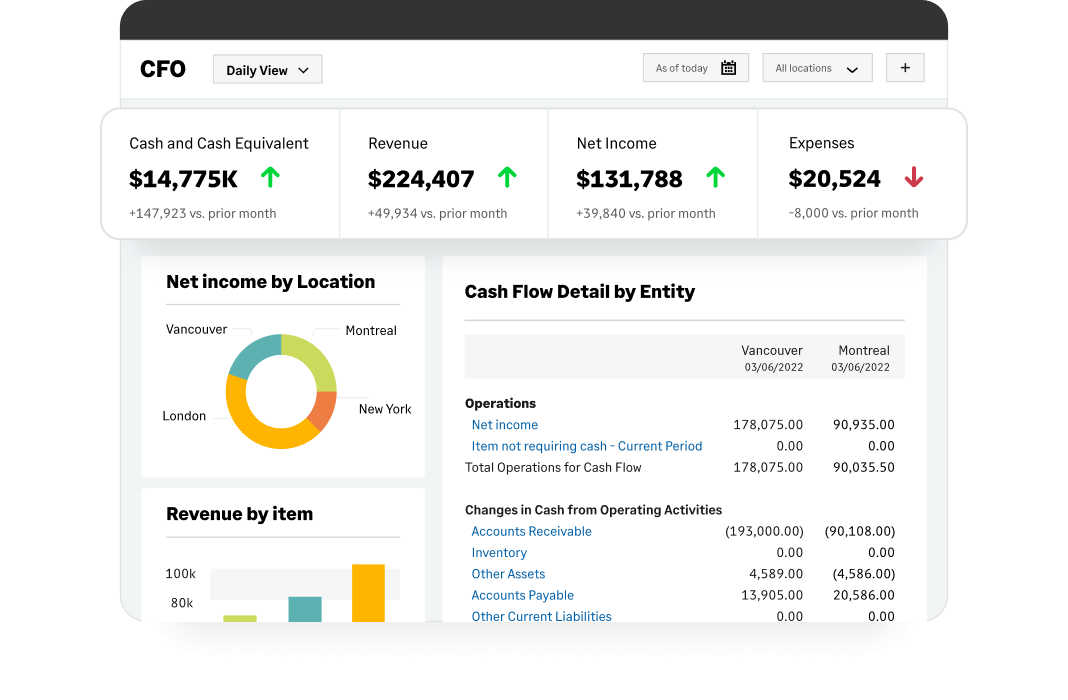Screen dimensions: 1068x700
Task: Open the Daily View dropdown
Action: click(x=267, y=69)
